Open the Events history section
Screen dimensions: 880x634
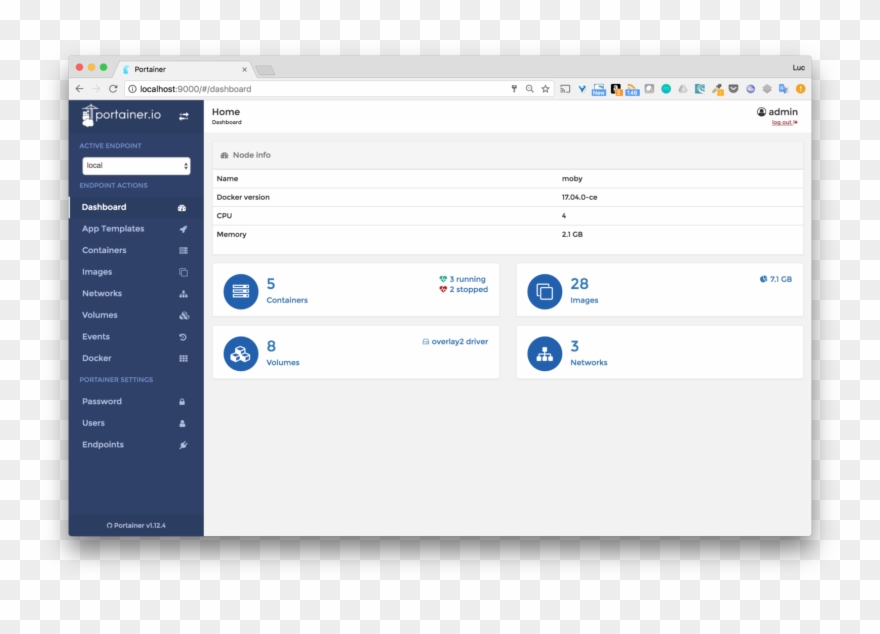[95, 336]
